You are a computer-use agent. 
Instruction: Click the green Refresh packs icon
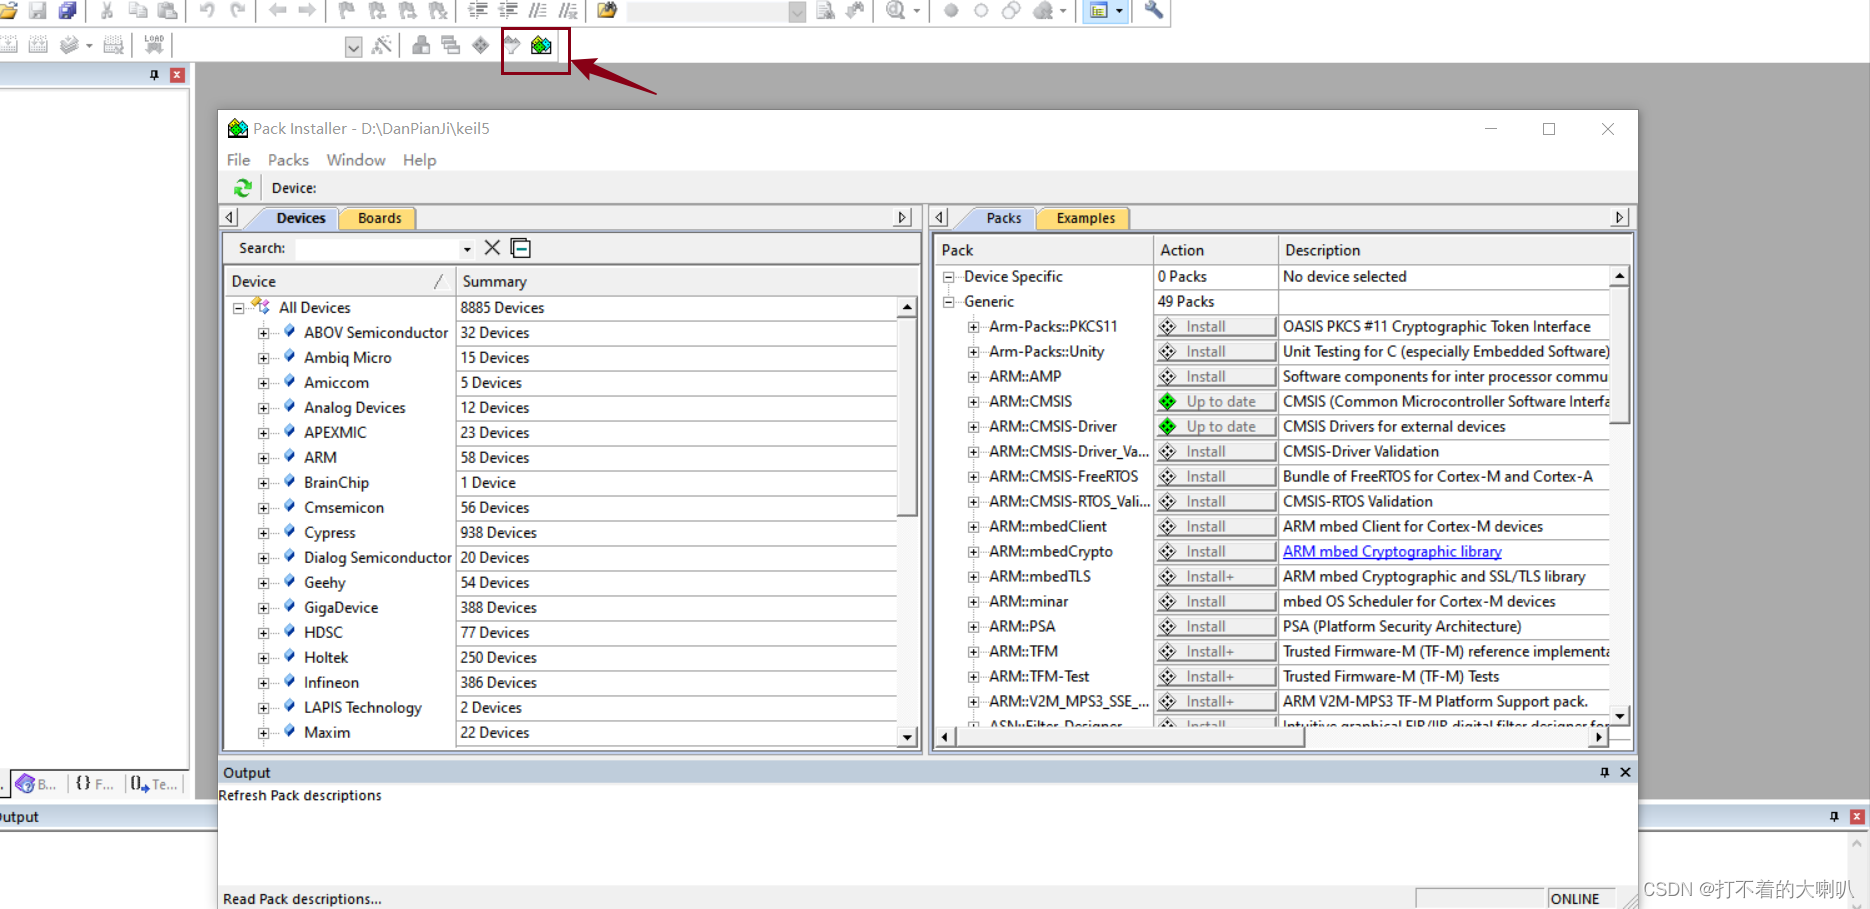click(243, 188)
